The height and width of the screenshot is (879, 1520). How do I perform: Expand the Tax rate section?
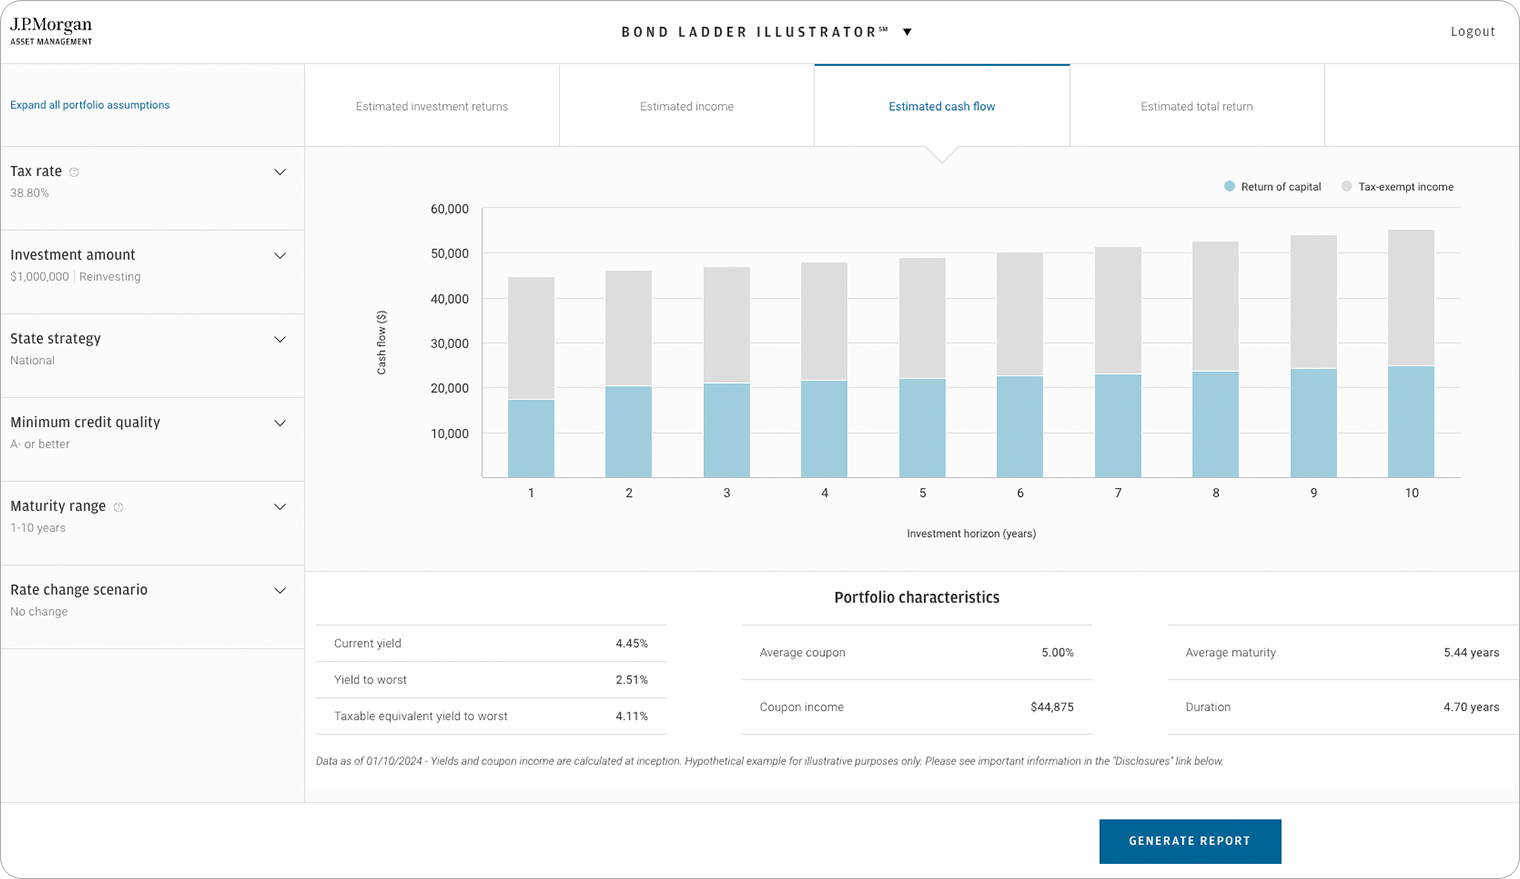coord(280,172)
